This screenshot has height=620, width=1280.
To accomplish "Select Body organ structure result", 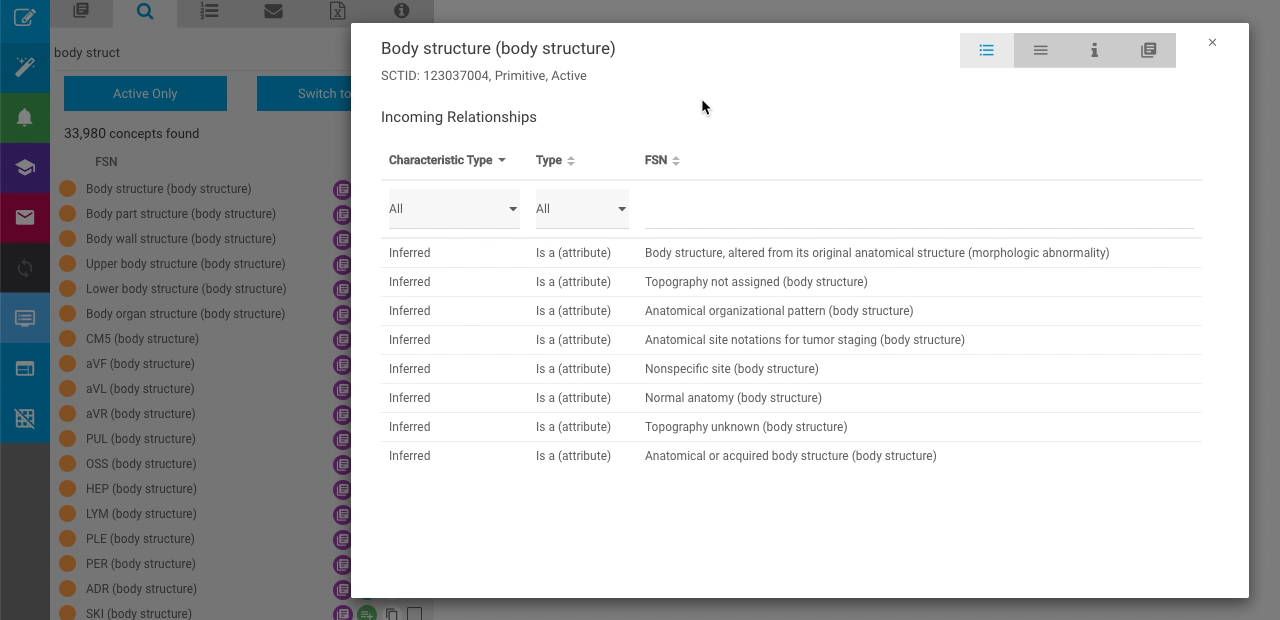I will (185, 314).
